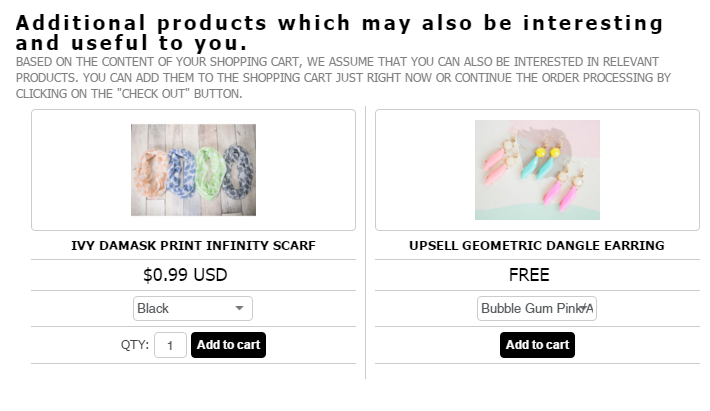Click the FREE earring price label
This screenshot has width=710, height=411.
[x=529, y=275]
